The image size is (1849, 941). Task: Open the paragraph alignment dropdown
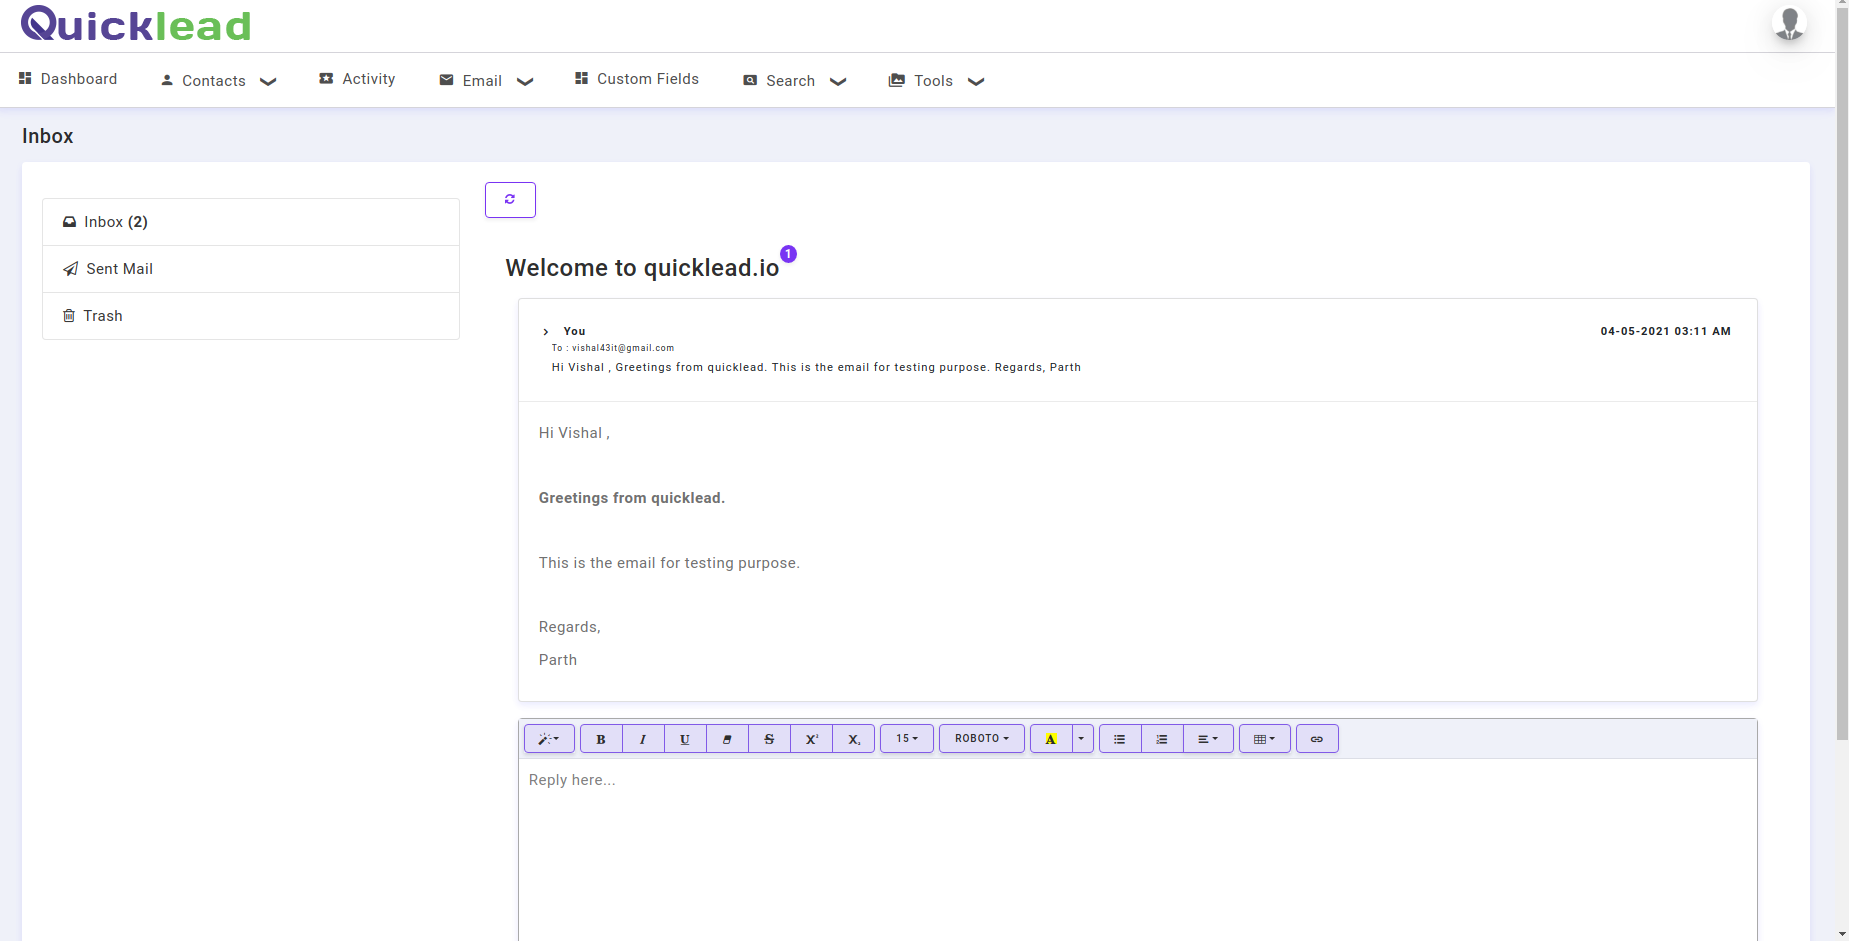1208,739
